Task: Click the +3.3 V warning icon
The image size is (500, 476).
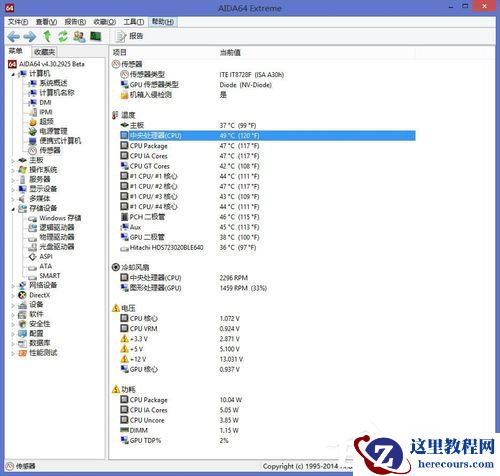Action: (124, 339)
